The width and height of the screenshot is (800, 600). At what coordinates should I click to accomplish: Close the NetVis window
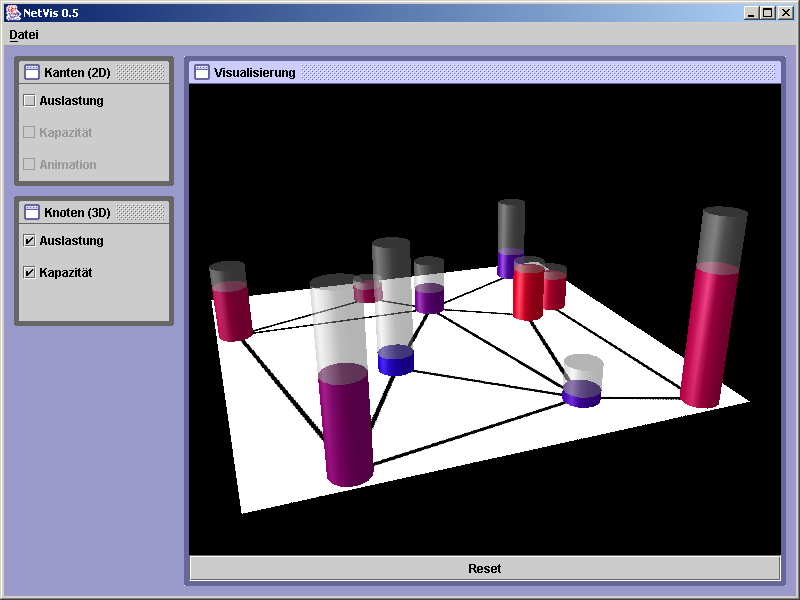pos(786,13)
